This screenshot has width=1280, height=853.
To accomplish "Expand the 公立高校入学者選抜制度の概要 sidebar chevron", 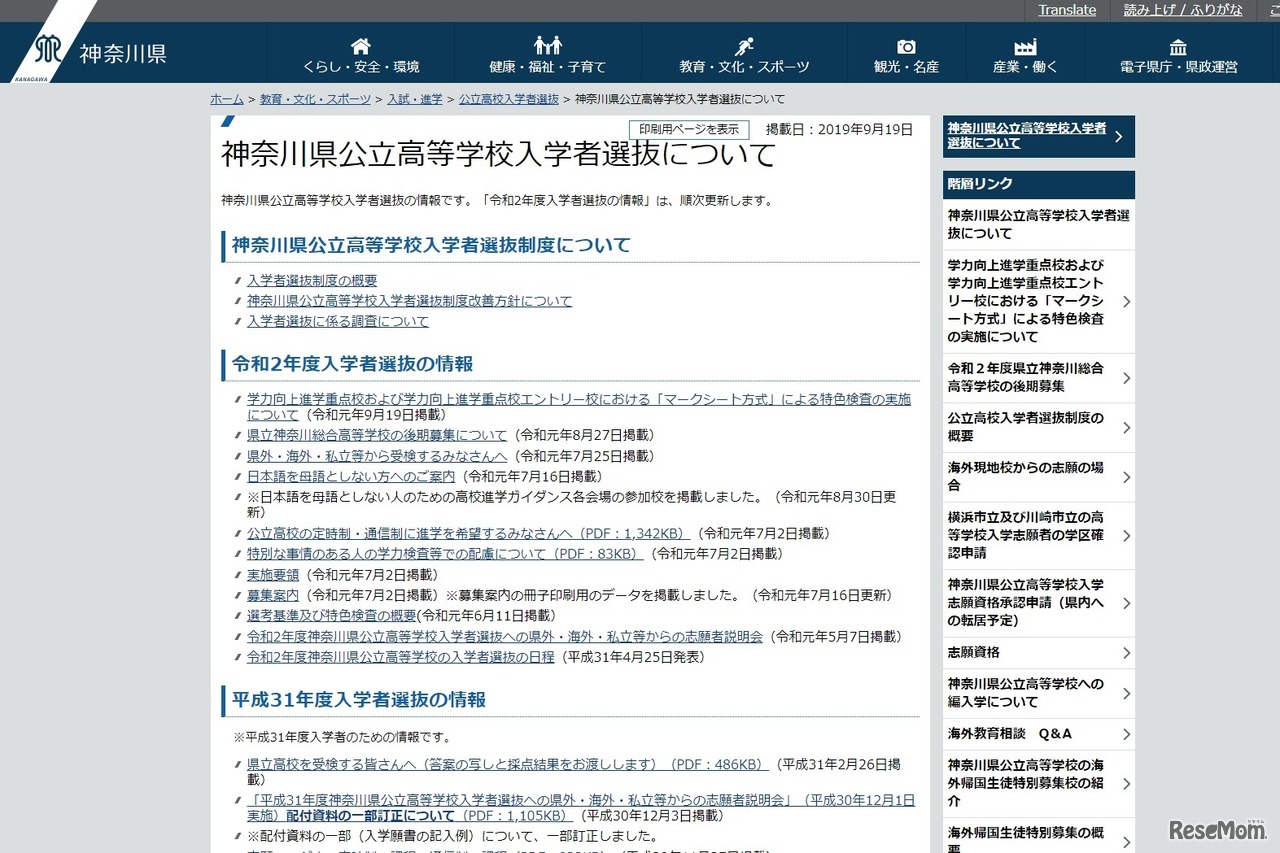I will [x=1126, y=427].
